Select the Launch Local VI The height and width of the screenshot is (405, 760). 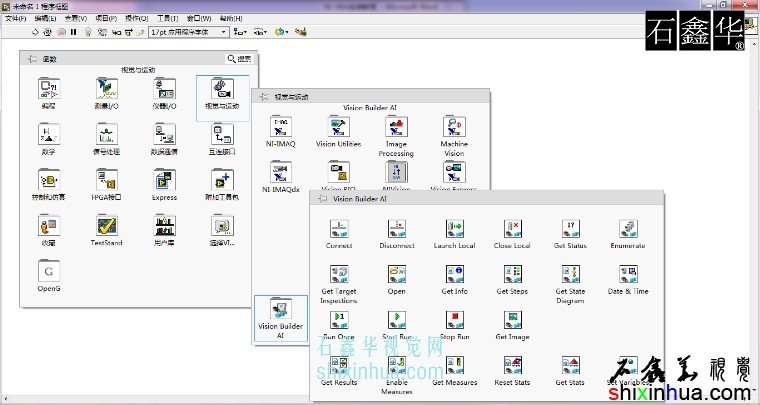pyautogui.click(x=455, y=234)
